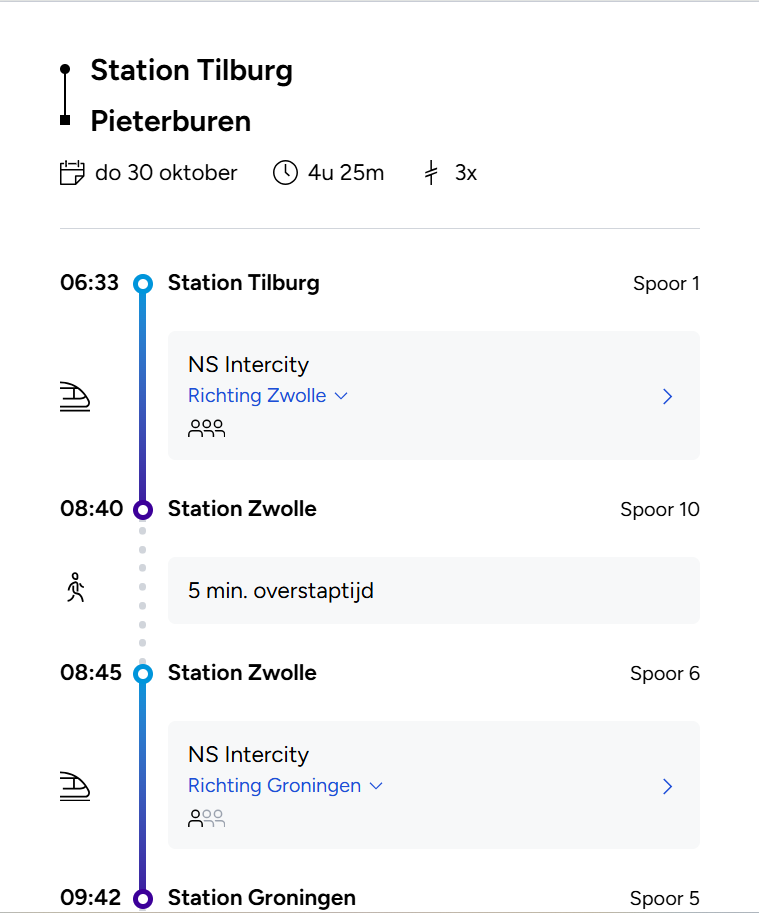Click the Spoor 10 platform label
The width and height of the screenshot is (759, 913).
pyautogui.click(x=660, y=510)
